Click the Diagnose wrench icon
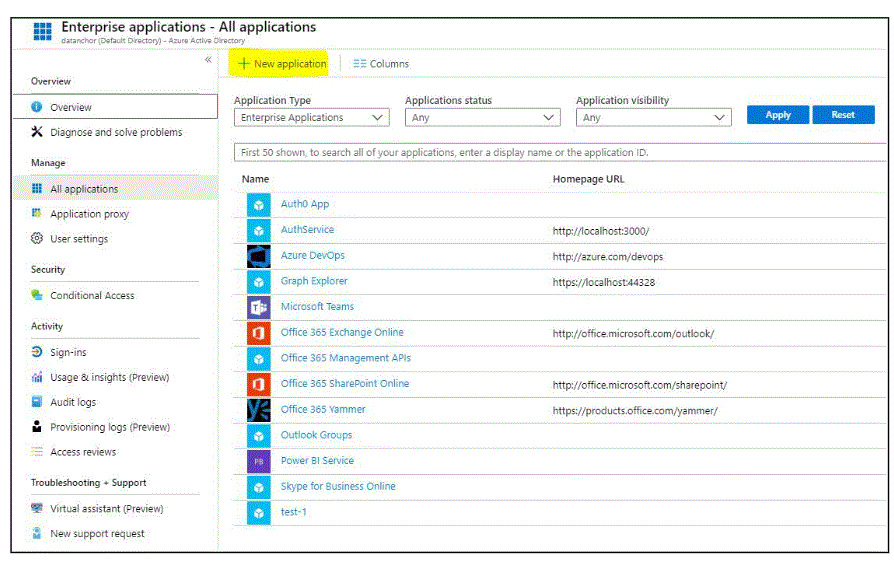Screen dimensions: 894x567 [36, 132]
